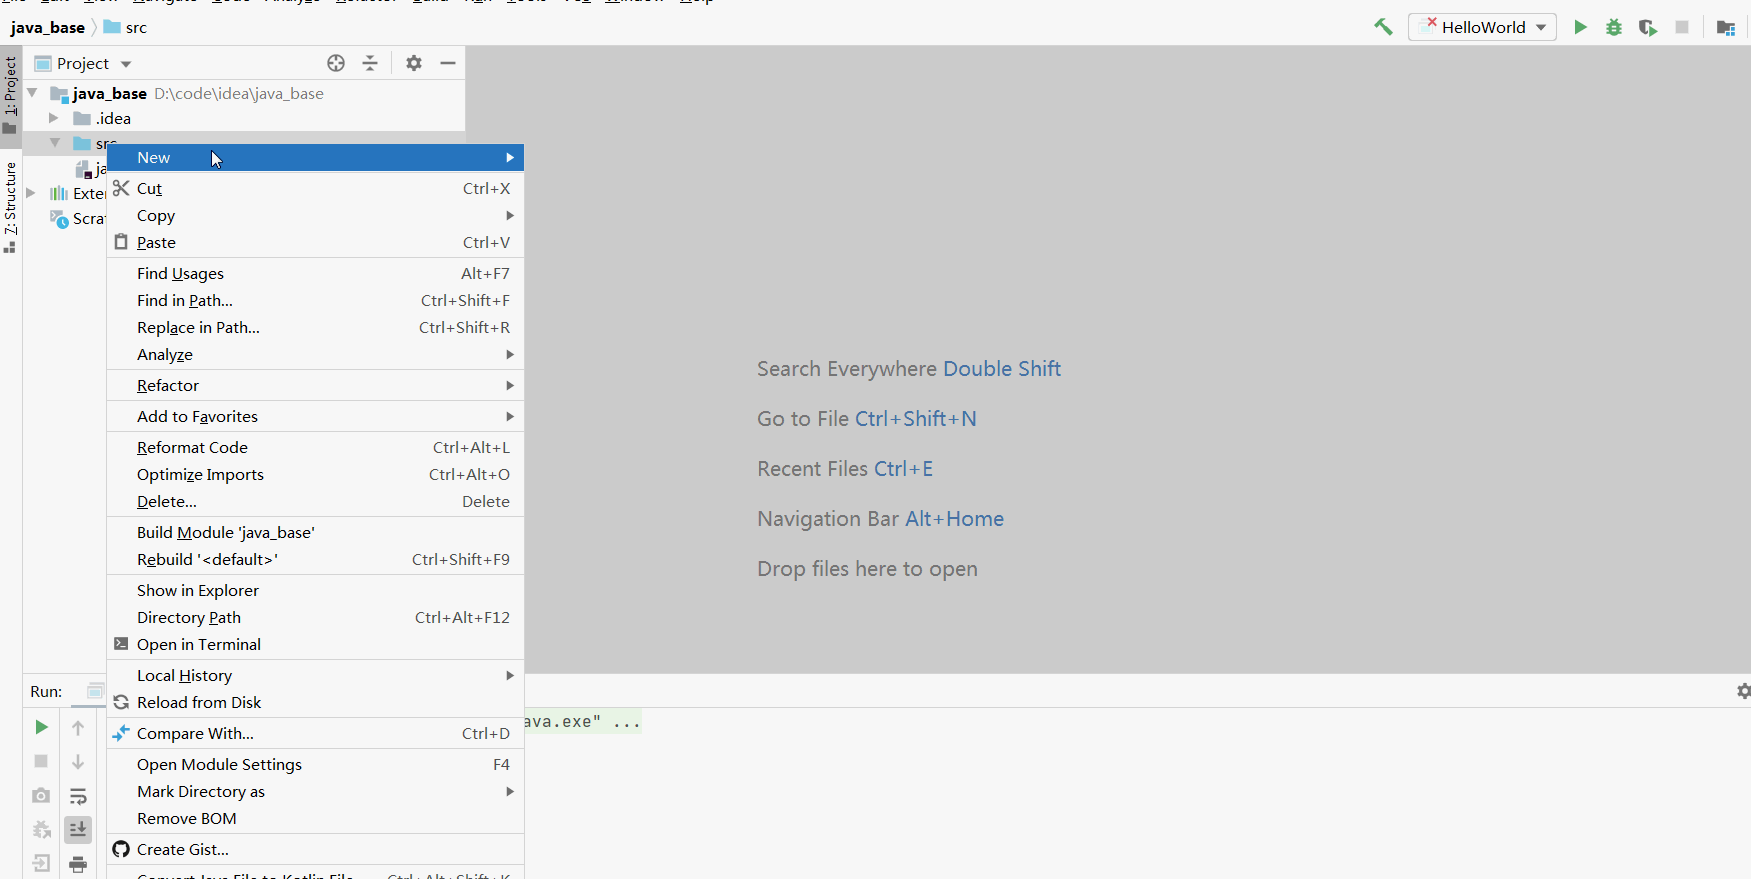Start debugging with the bug icon
The width and height of the screenshot is (1751, 879).
(x=1614, y=27)
